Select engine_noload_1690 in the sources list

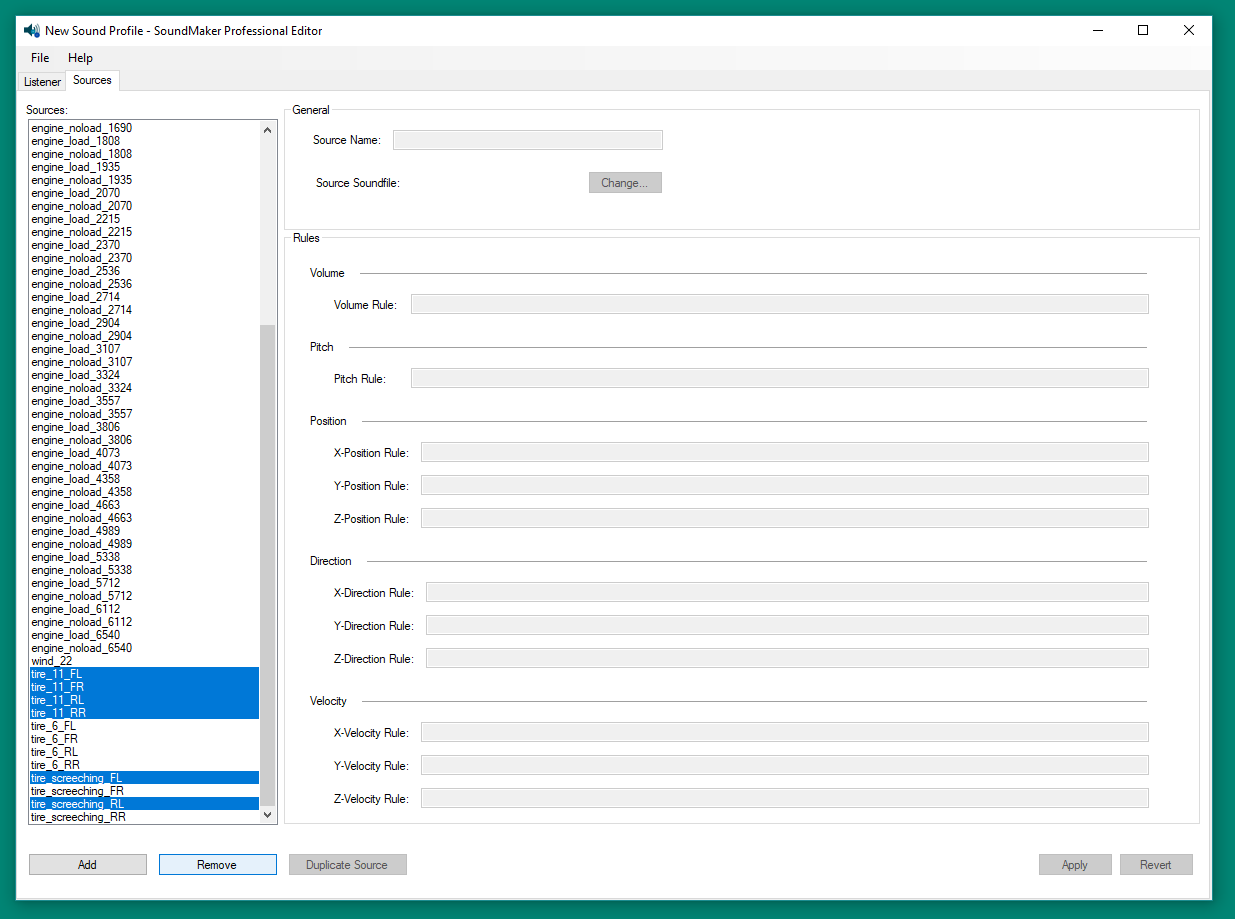click(x=144, y=128)
